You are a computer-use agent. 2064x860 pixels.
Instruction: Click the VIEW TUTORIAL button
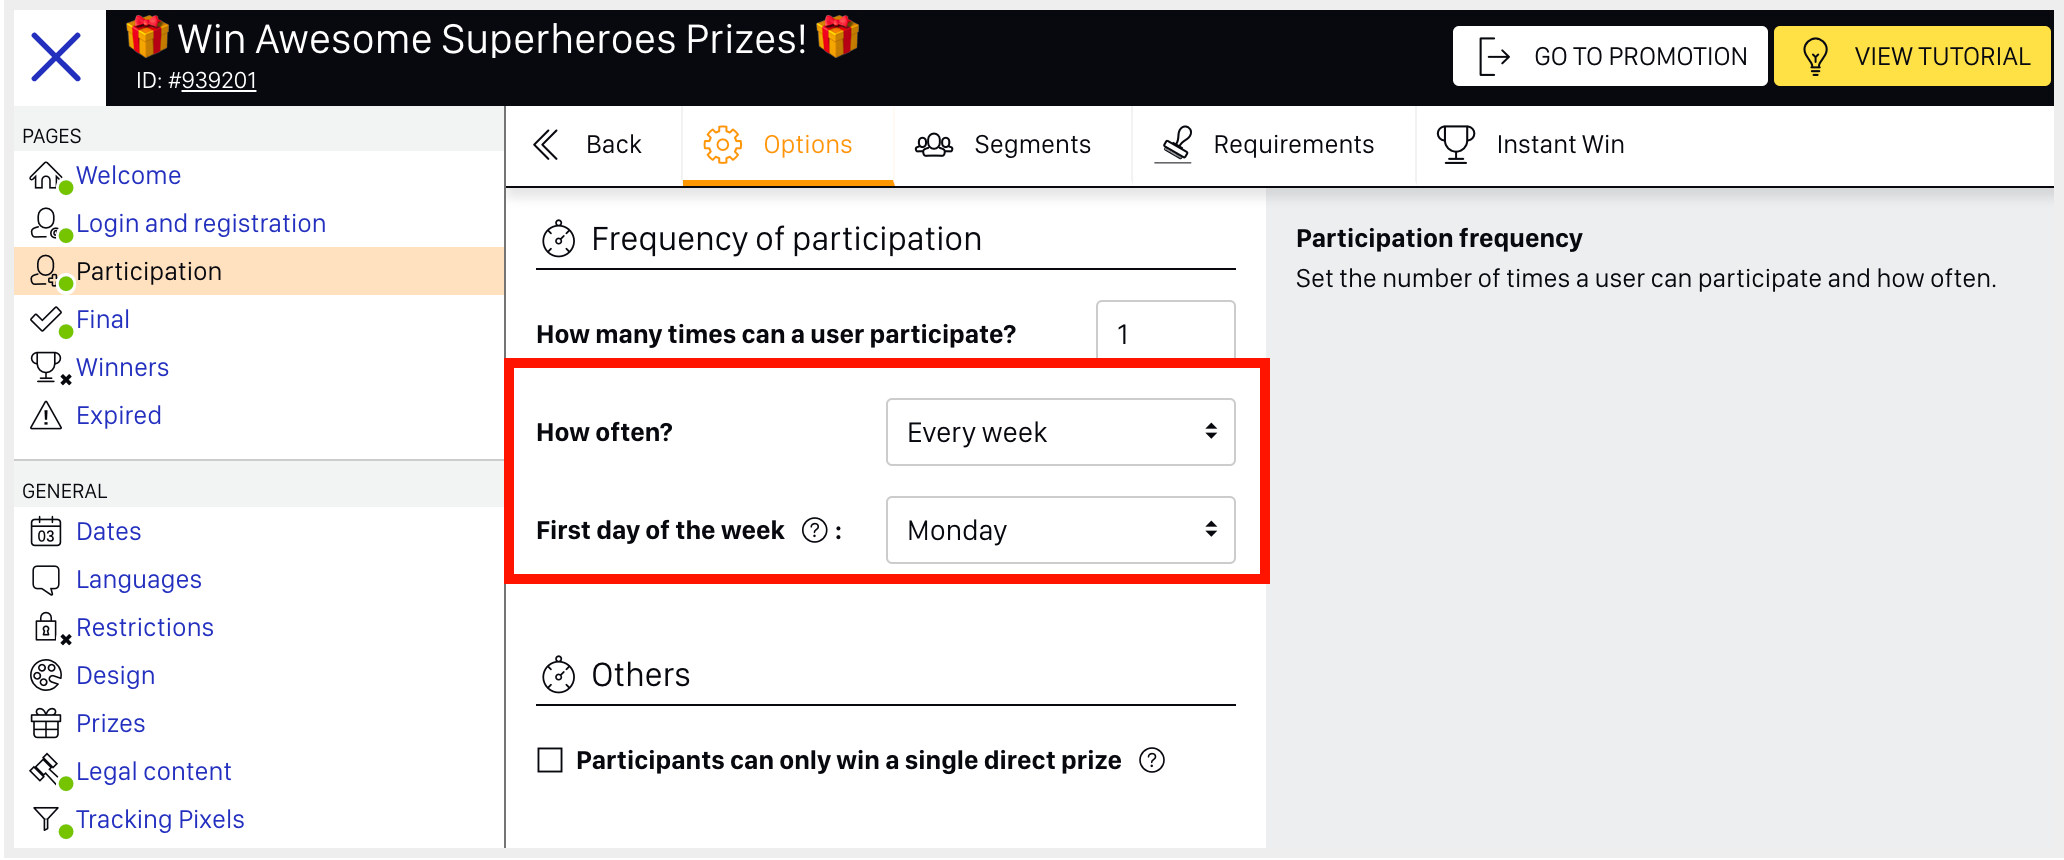coord(1912,56)
